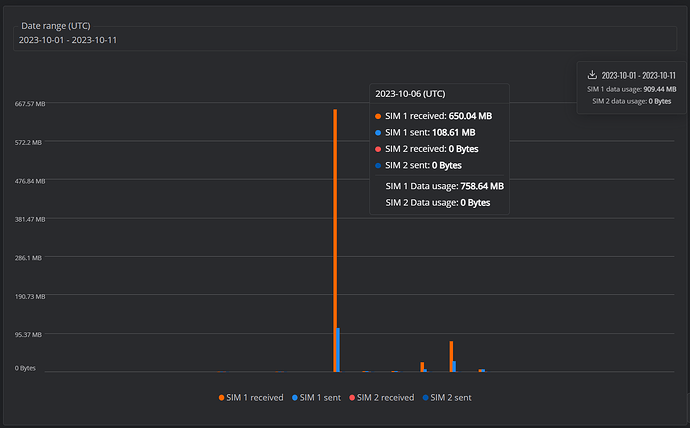Click the 2023-10-01 - 2023-10-11 export summary text
This screenshot has width=690, height=428.
(x=639, y=75)
